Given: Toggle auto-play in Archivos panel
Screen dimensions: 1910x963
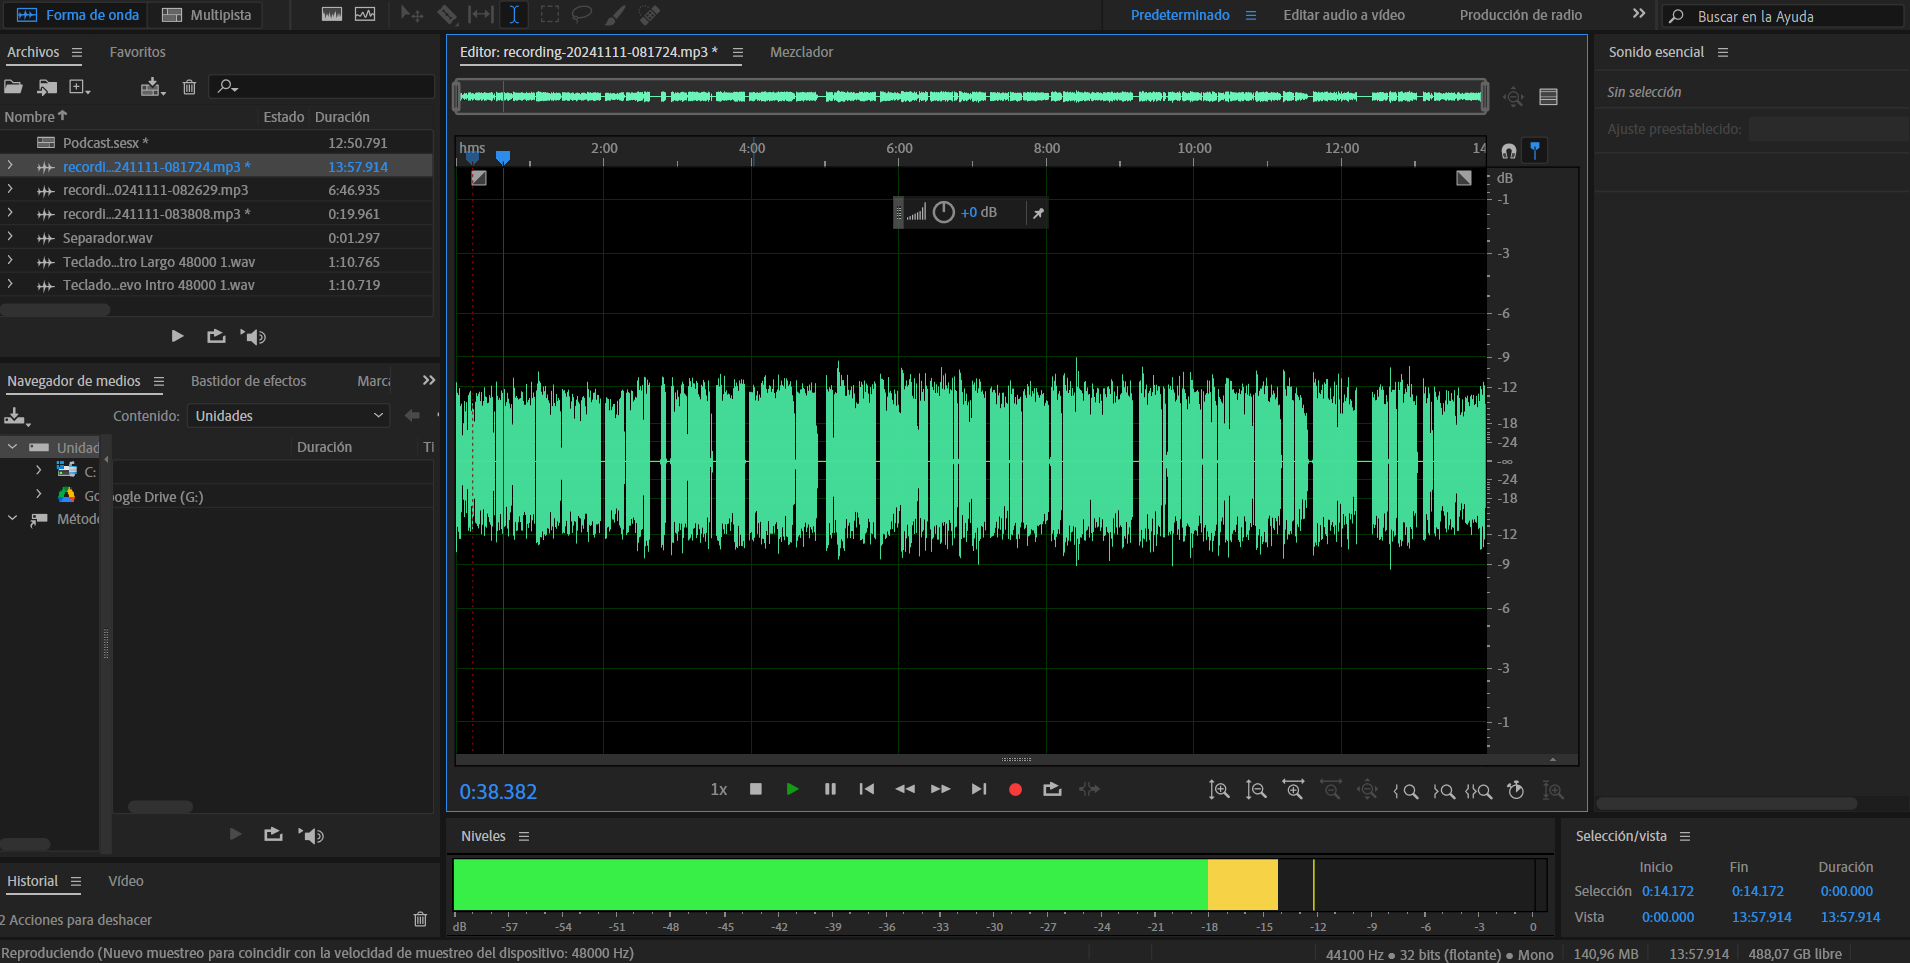Looking at the screenshot, I should pyautogui.click(x=254, y=337).
